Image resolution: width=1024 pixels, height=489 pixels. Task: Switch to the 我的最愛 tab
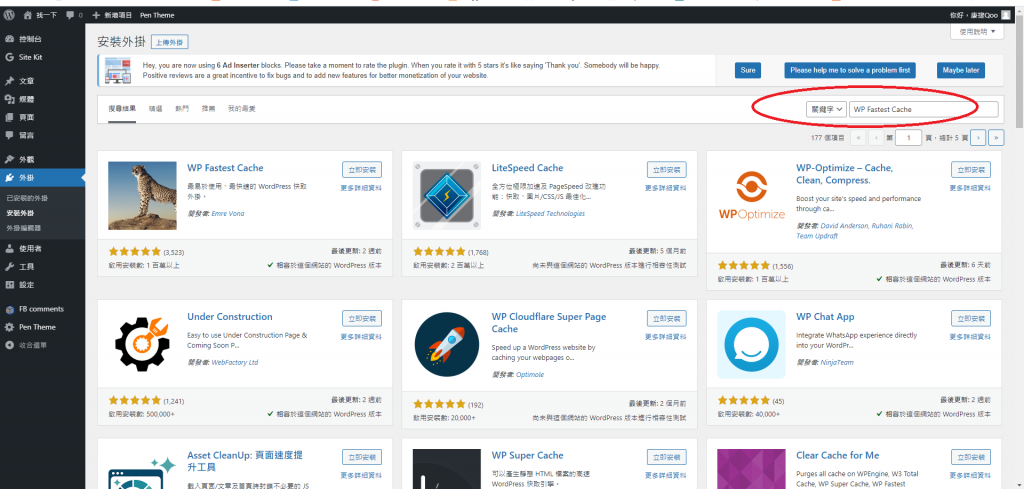pyautogui.click(x=241, y=108)
